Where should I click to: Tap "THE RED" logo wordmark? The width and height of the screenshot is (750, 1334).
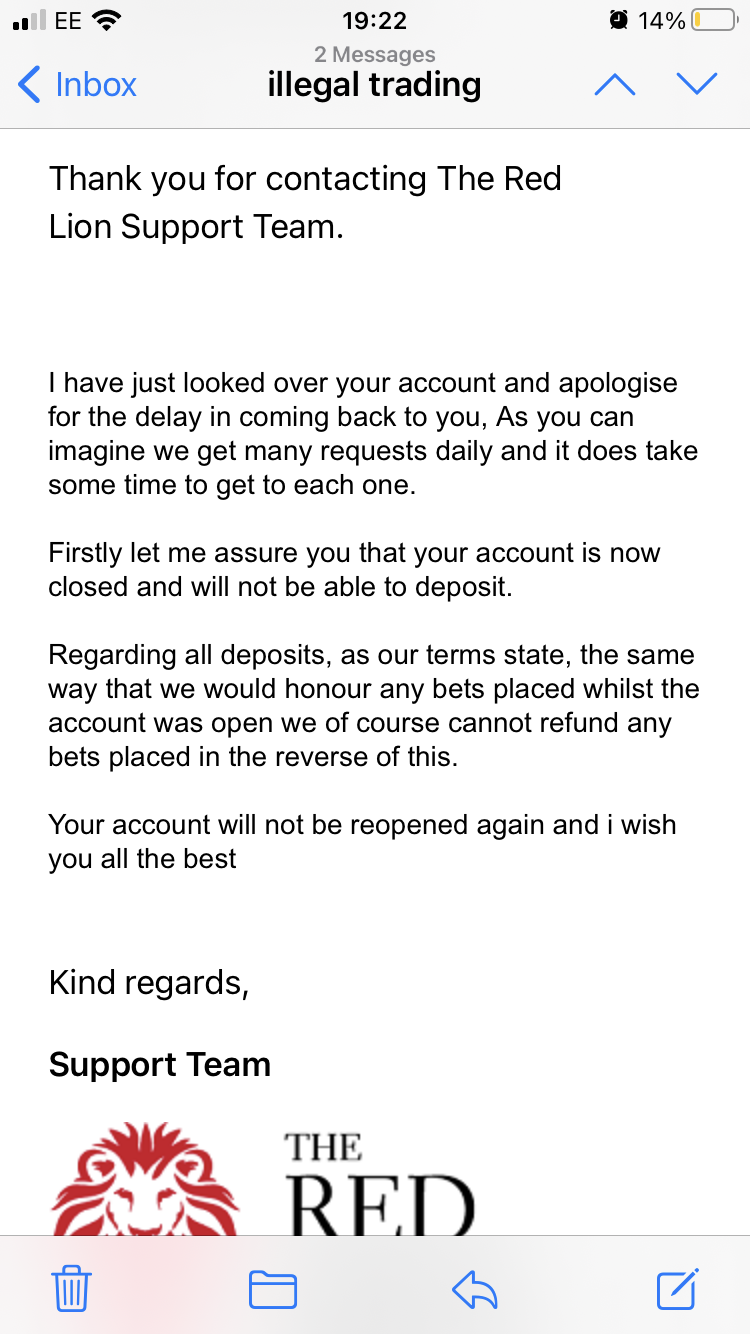[x=380, y=1183]
